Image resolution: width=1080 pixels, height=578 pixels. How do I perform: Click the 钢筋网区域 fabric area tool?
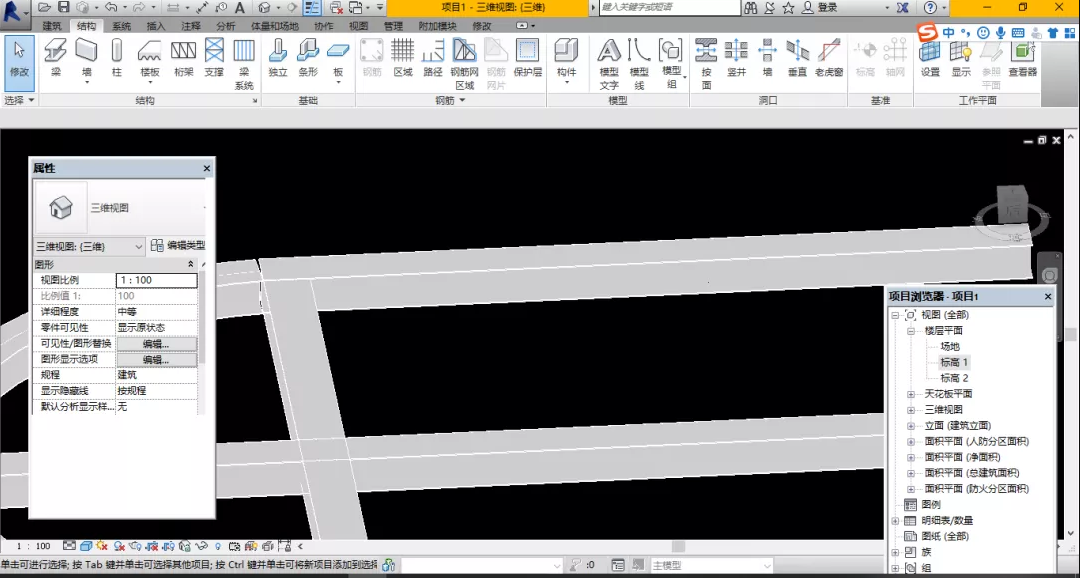[x=465, y=64]
